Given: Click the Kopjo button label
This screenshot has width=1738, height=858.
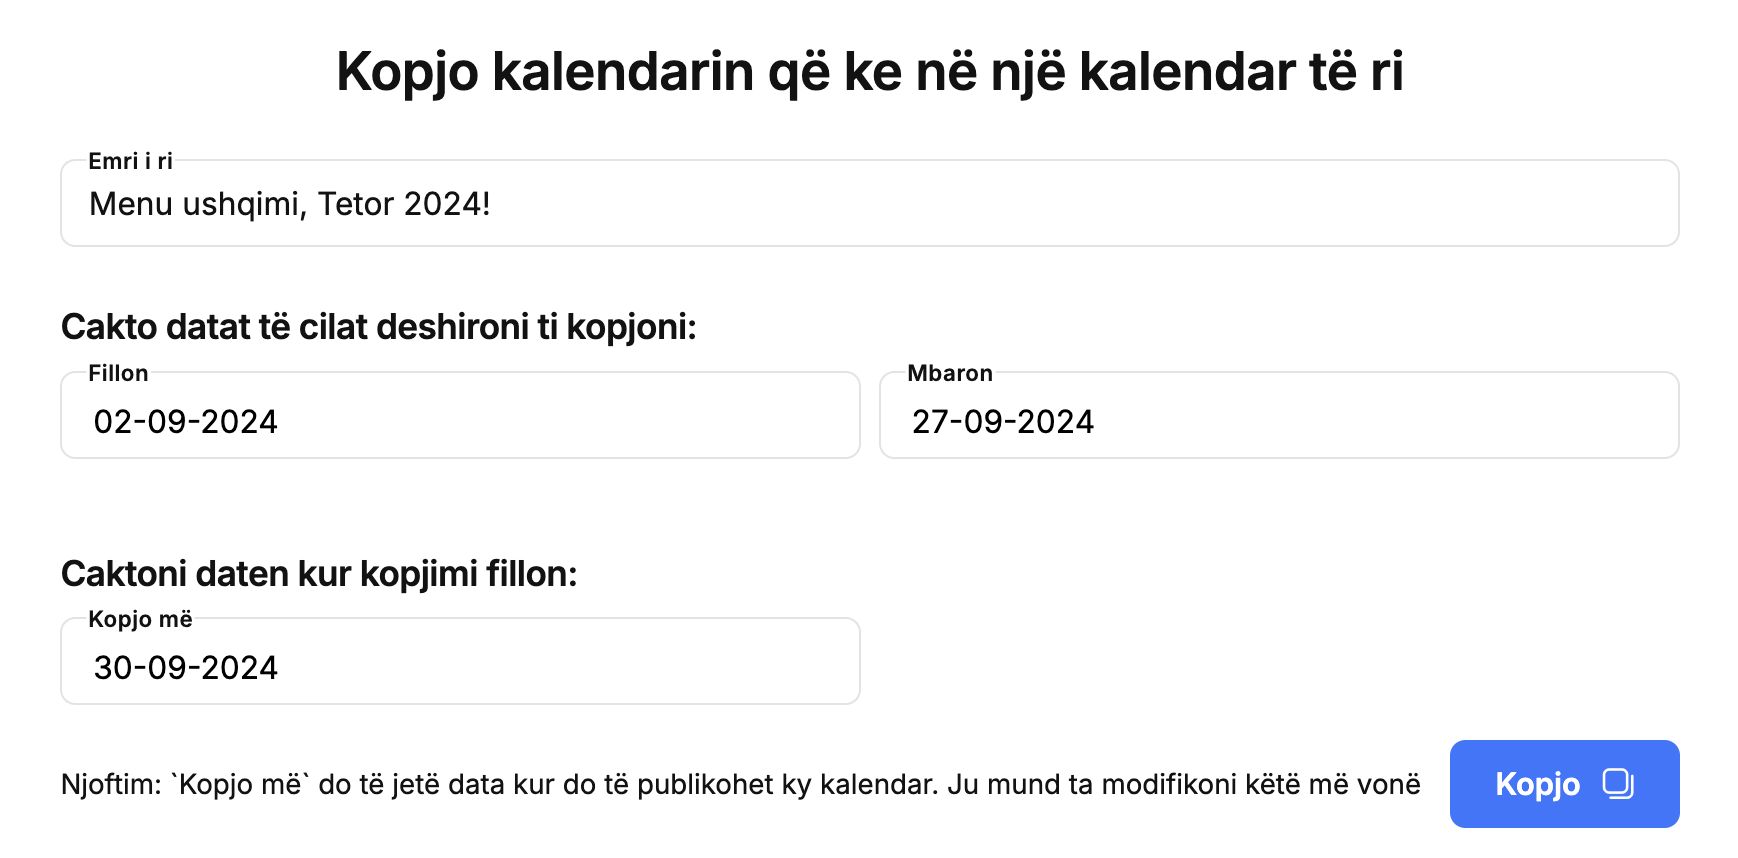Looking at the screenshot, I should [1537, 785].
